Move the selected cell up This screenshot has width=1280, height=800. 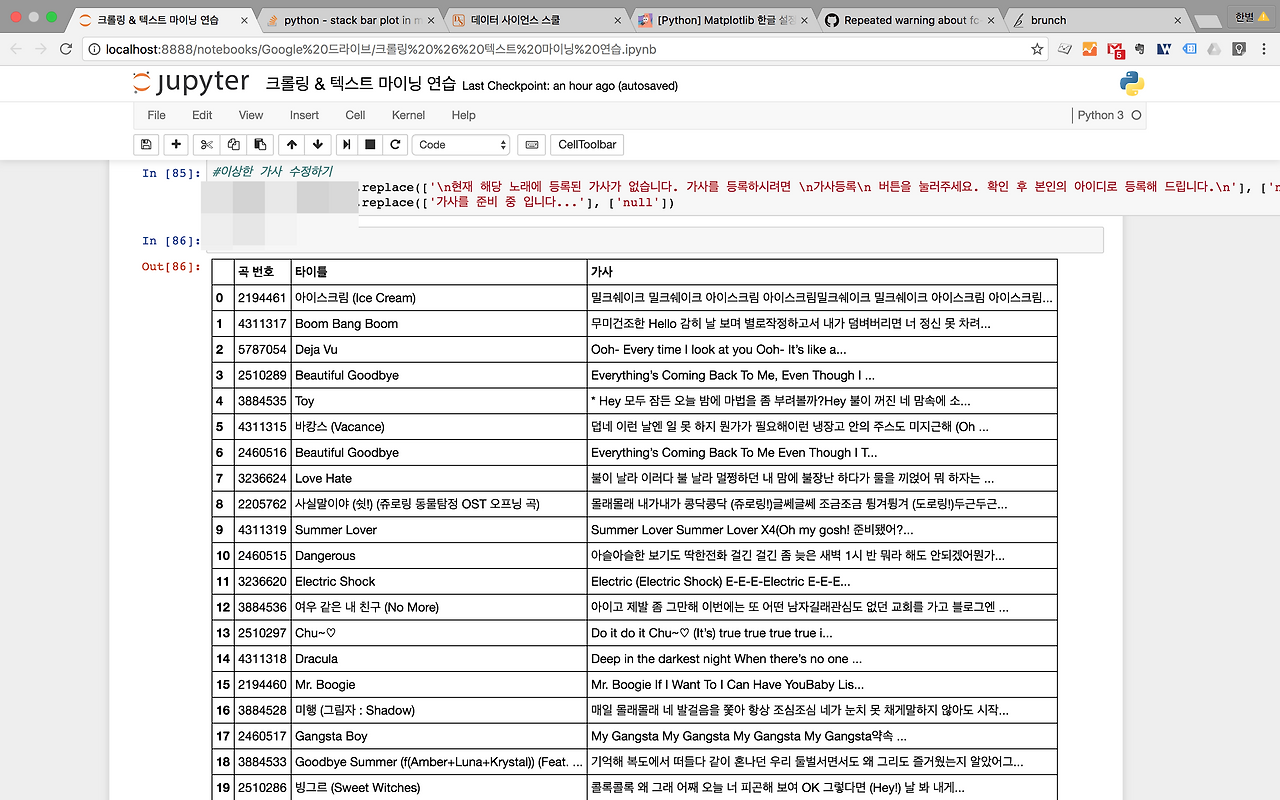(291, 145)
